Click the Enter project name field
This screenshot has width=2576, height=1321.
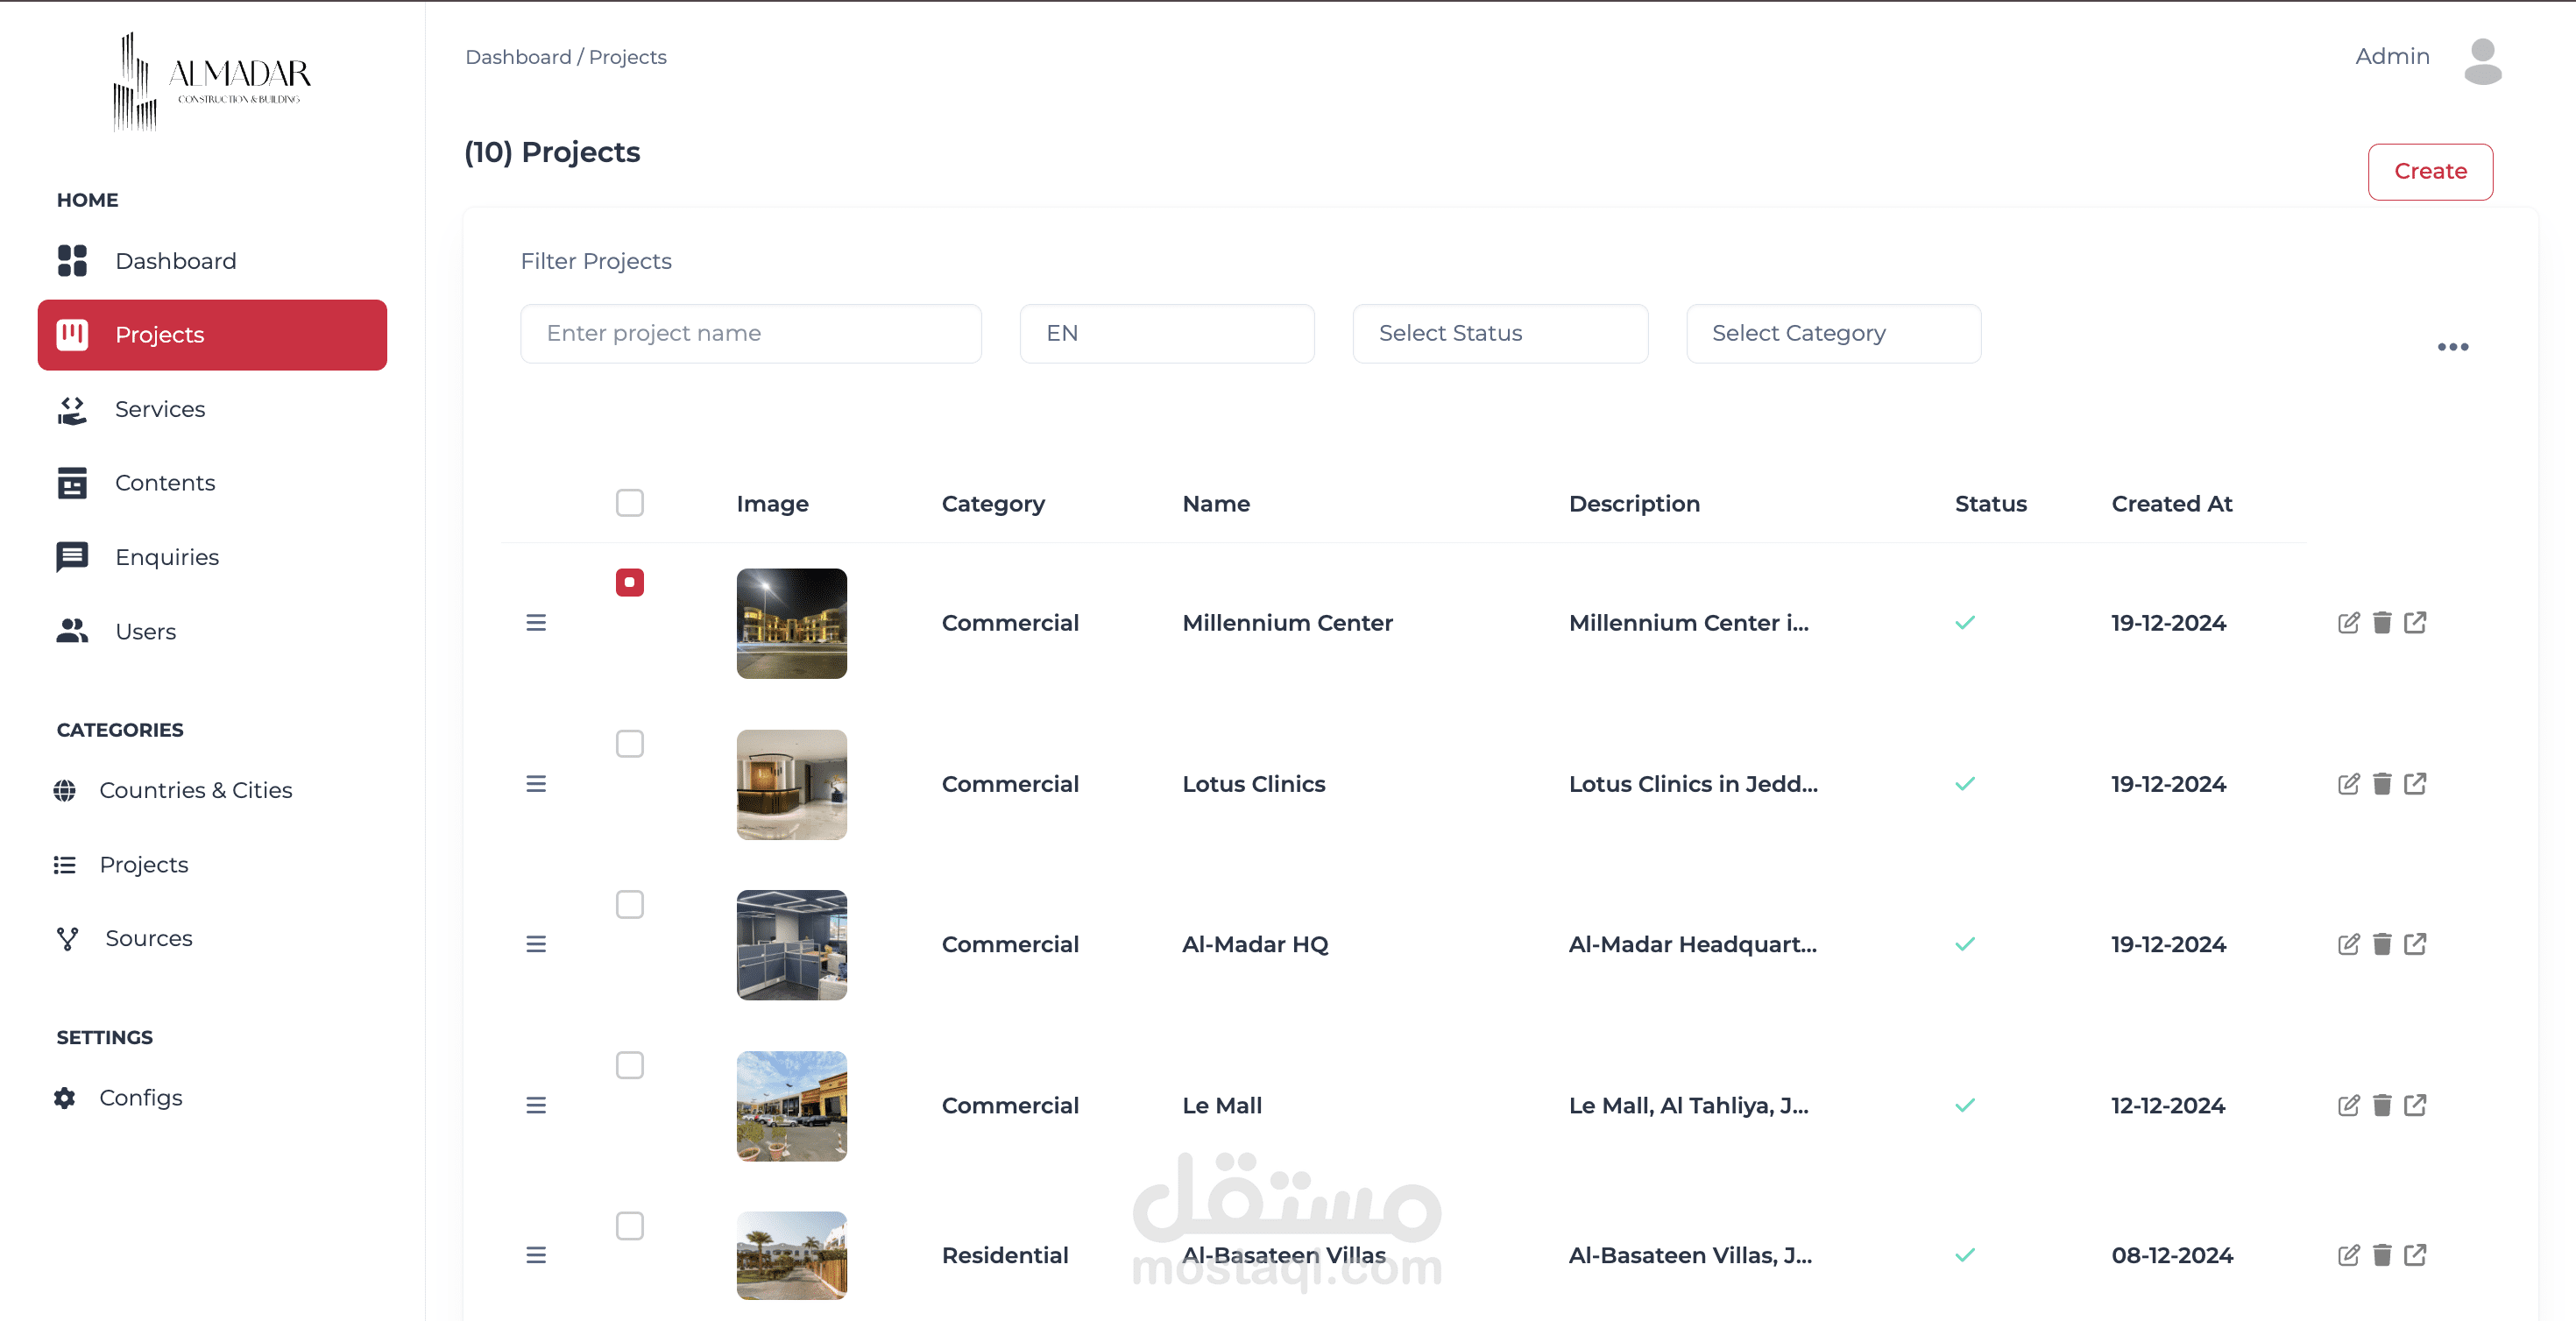(750, 333)
